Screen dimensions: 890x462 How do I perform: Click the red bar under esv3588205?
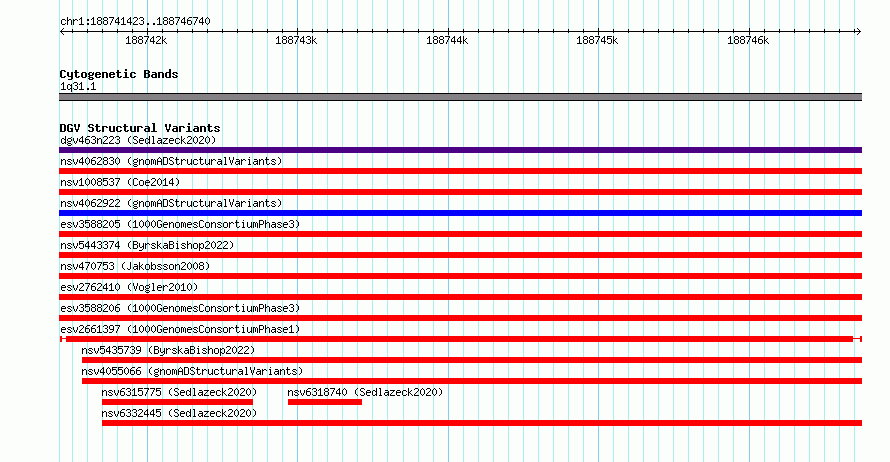[460, 234]
